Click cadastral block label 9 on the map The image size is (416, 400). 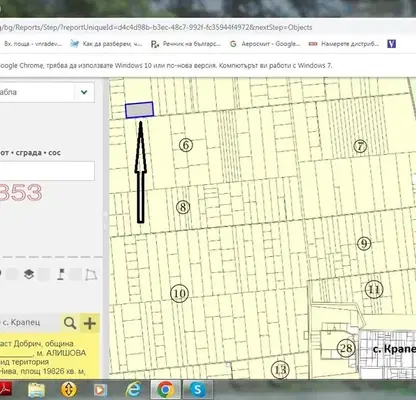click(364, 244)
